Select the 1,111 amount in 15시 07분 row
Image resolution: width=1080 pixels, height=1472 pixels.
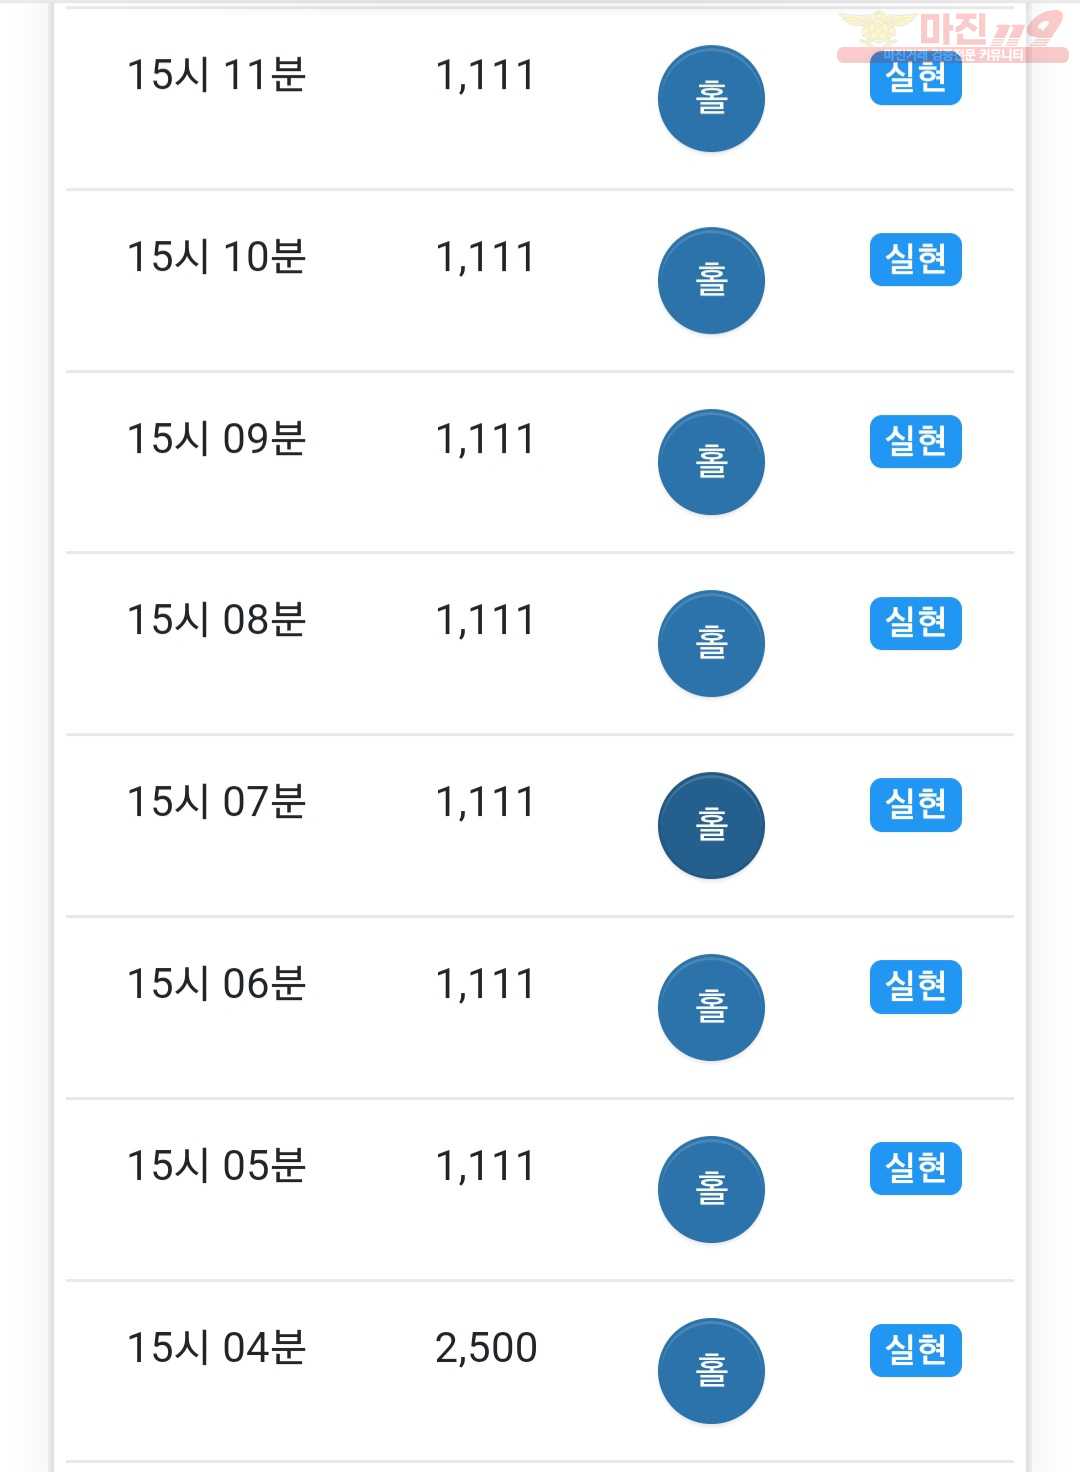(x=485, y=802)
